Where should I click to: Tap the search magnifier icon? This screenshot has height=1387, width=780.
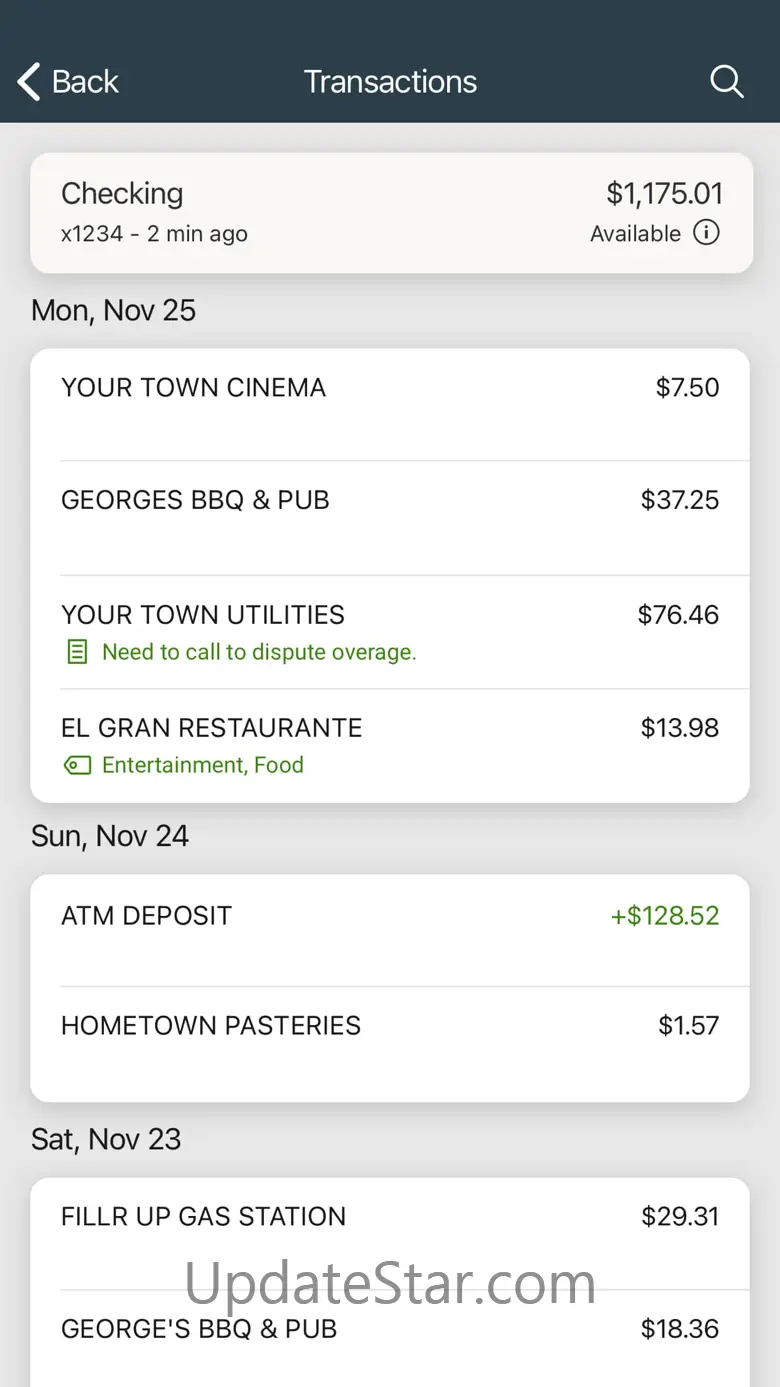(x=727, y=82)
